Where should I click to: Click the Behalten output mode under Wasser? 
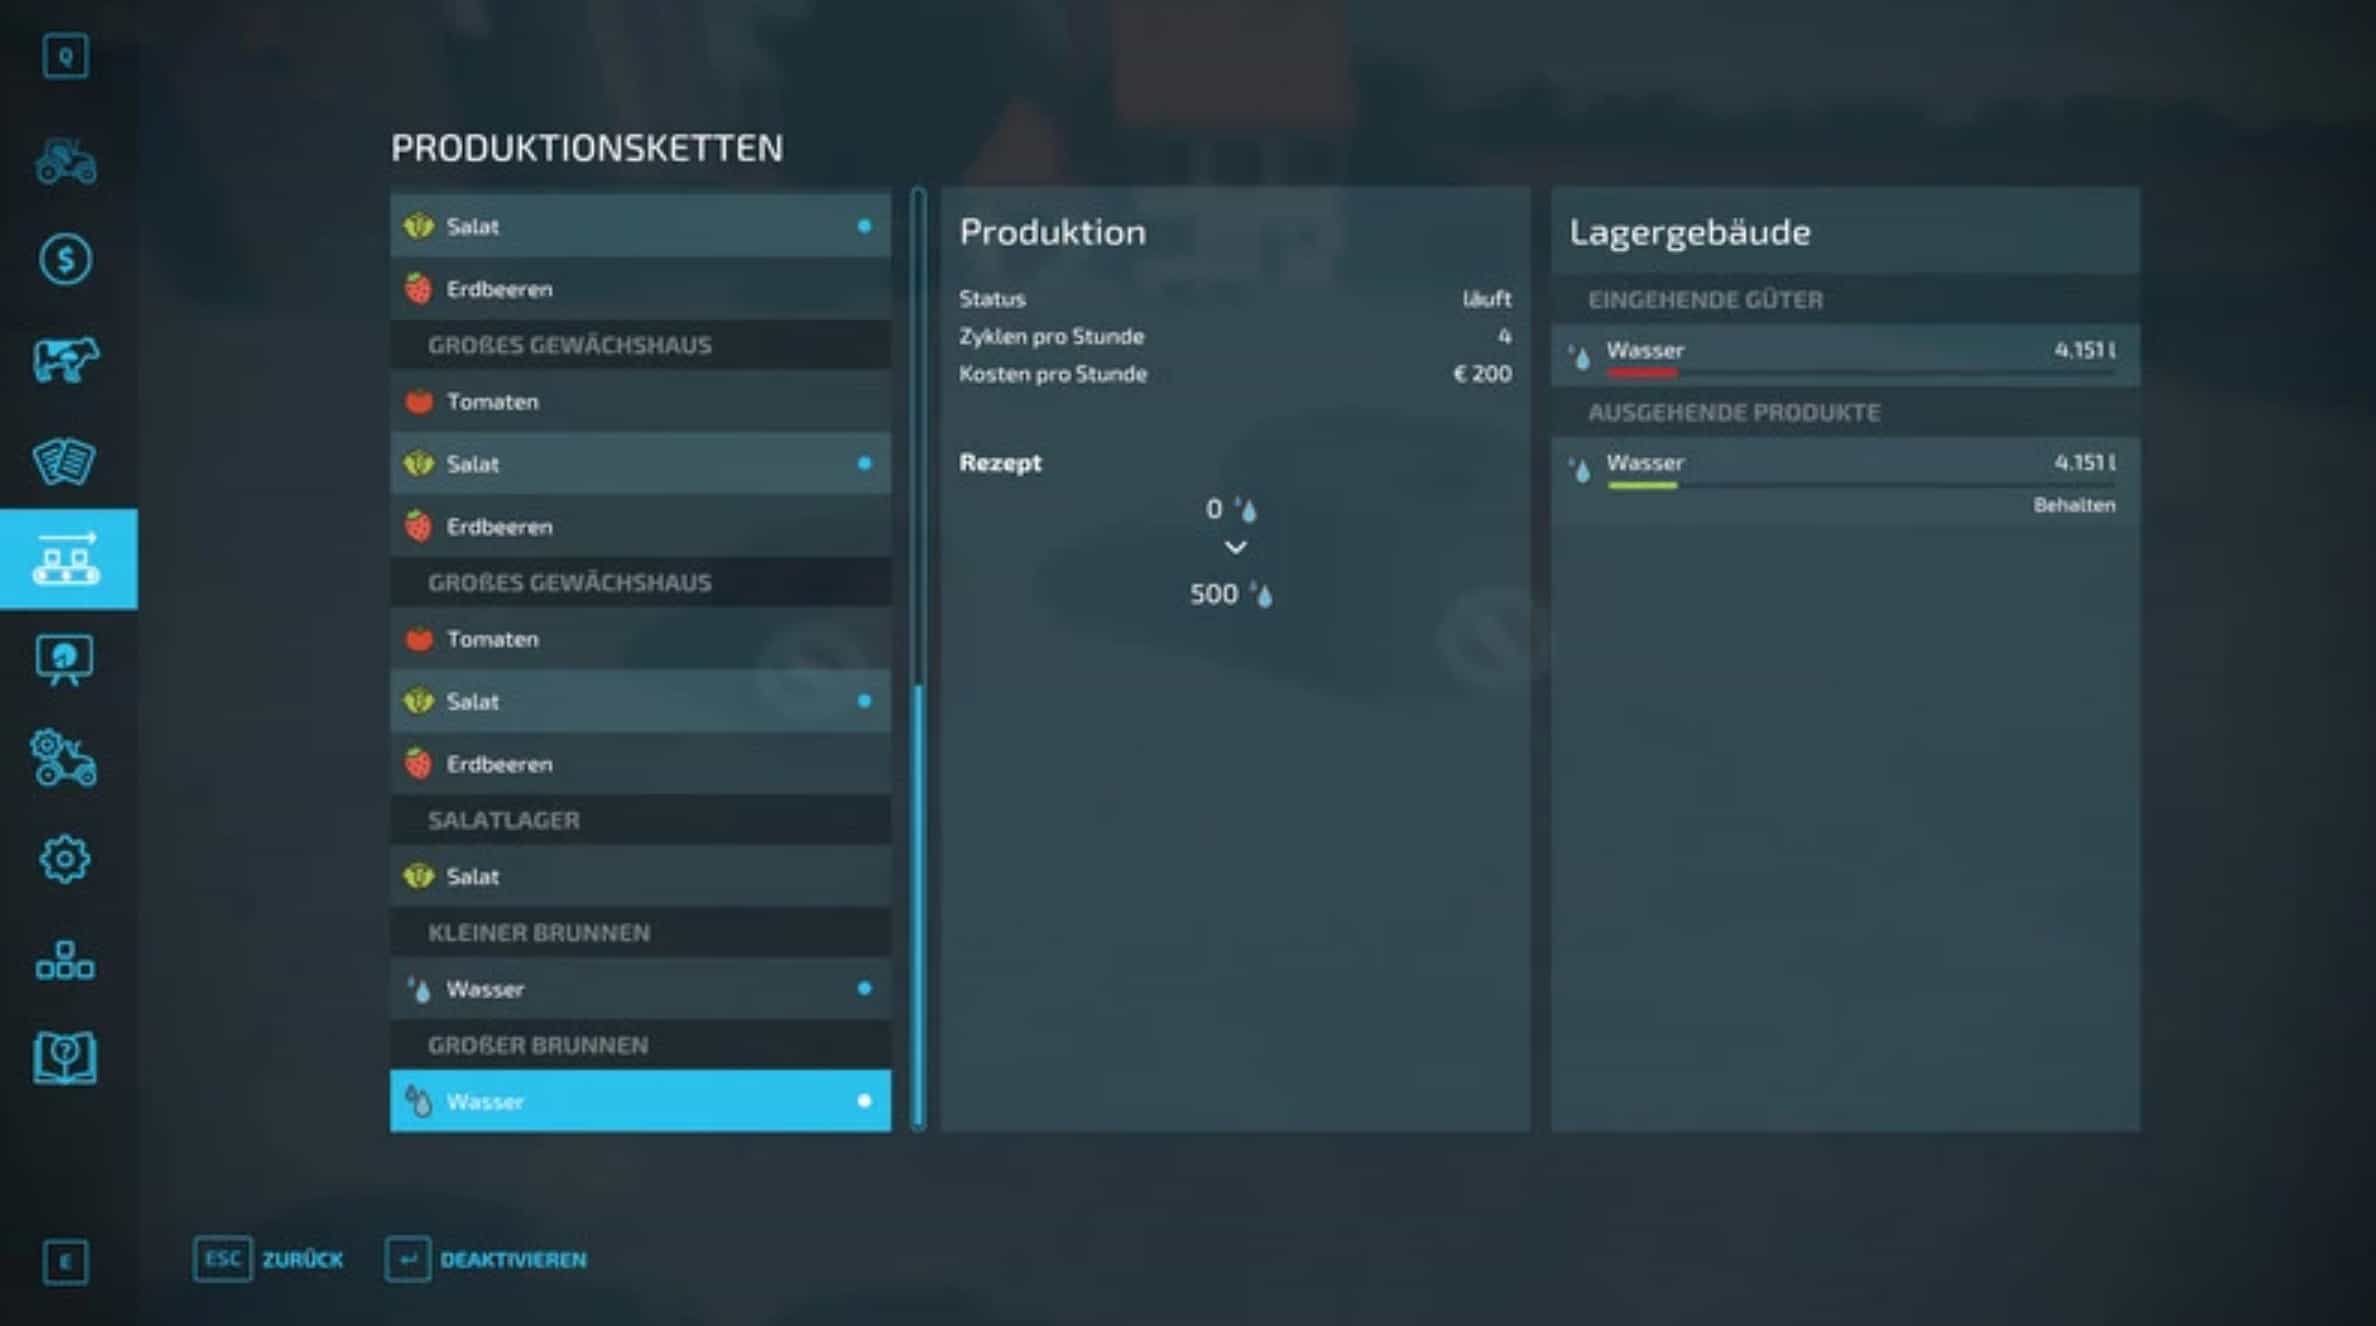coord(2073,505)
